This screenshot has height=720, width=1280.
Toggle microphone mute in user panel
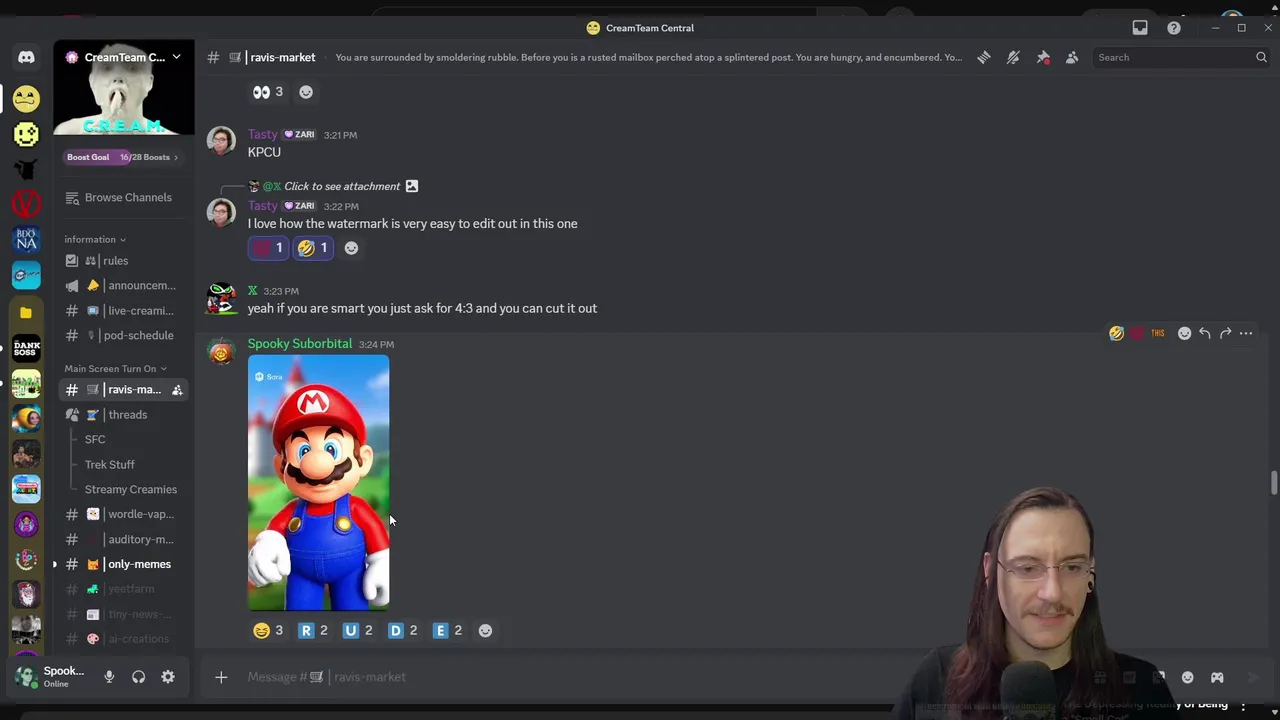point(109,677)
